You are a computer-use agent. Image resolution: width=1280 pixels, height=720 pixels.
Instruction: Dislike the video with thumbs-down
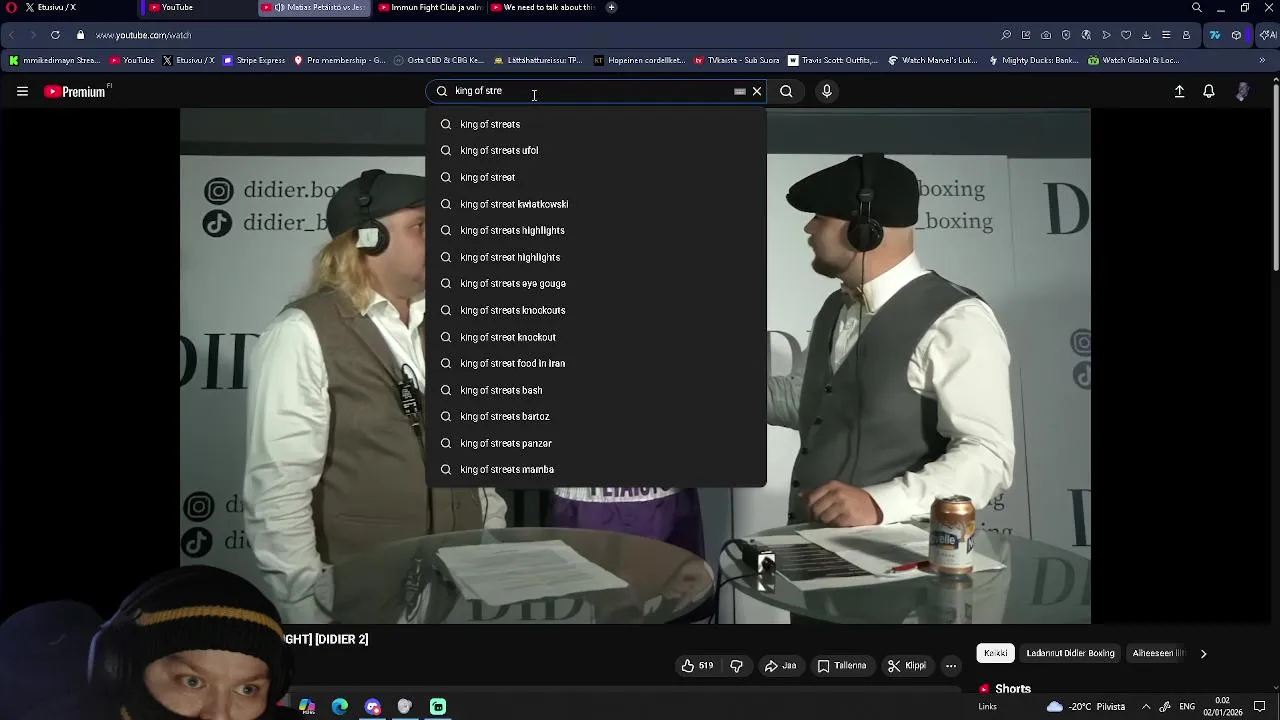(737, 666)
